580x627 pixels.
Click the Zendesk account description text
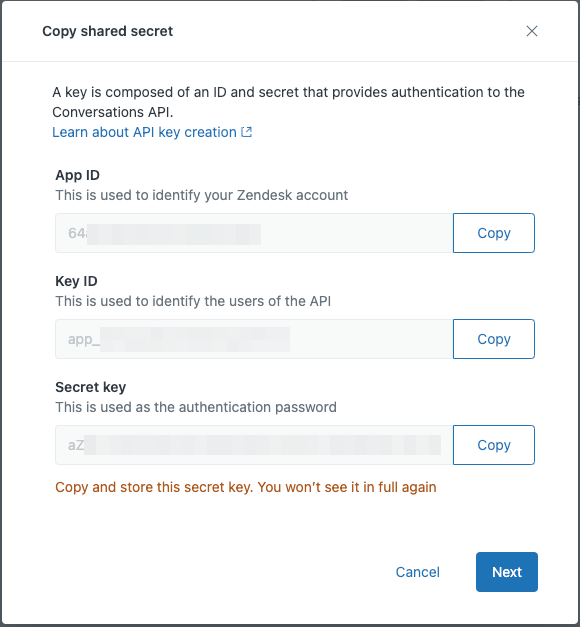202,195
